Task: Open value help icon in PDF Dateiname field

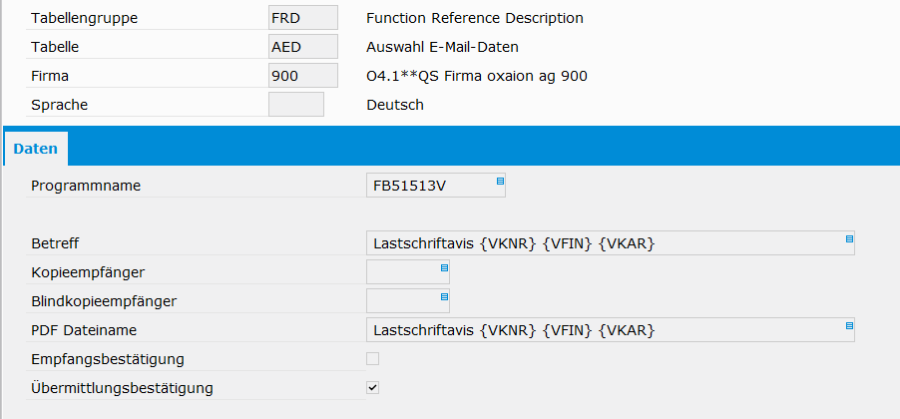Action: (x=849, y=325)
